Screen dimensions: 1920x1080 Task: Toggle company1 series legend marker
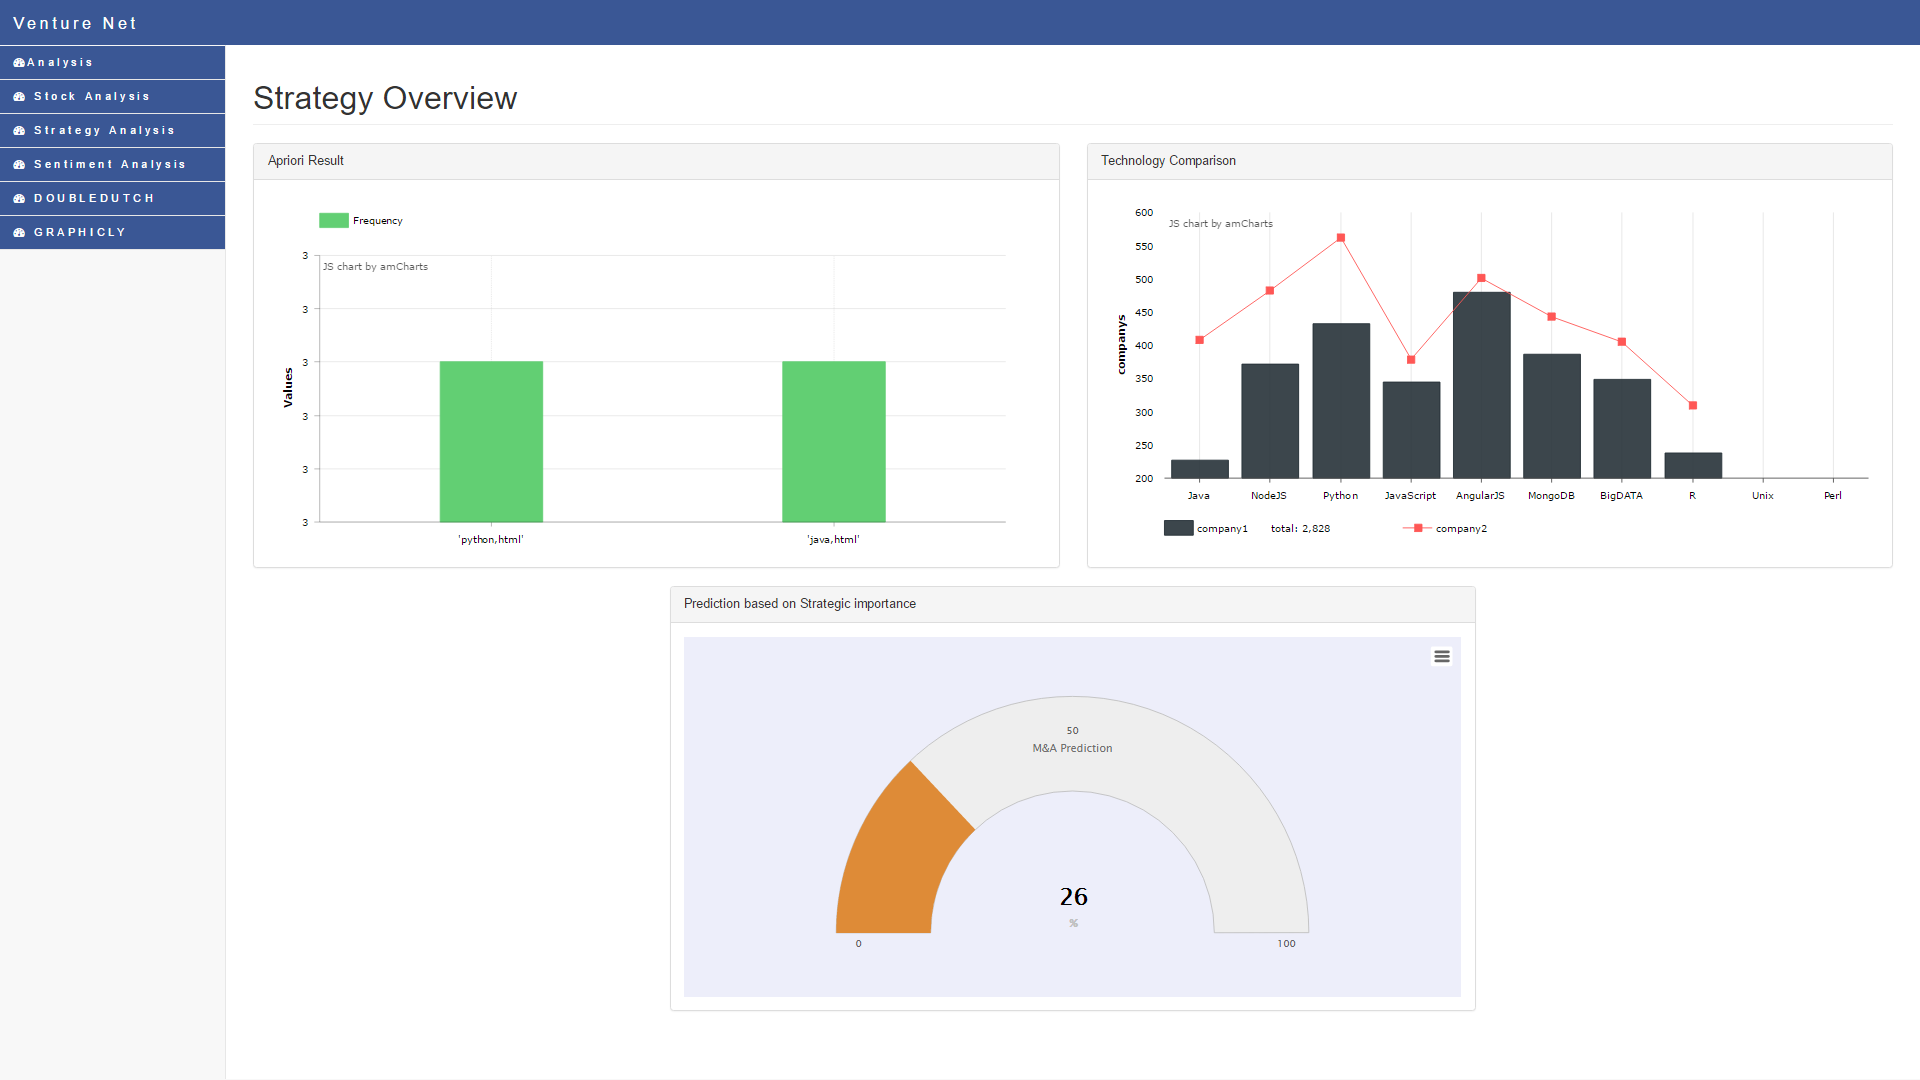tap(1178, 528)
